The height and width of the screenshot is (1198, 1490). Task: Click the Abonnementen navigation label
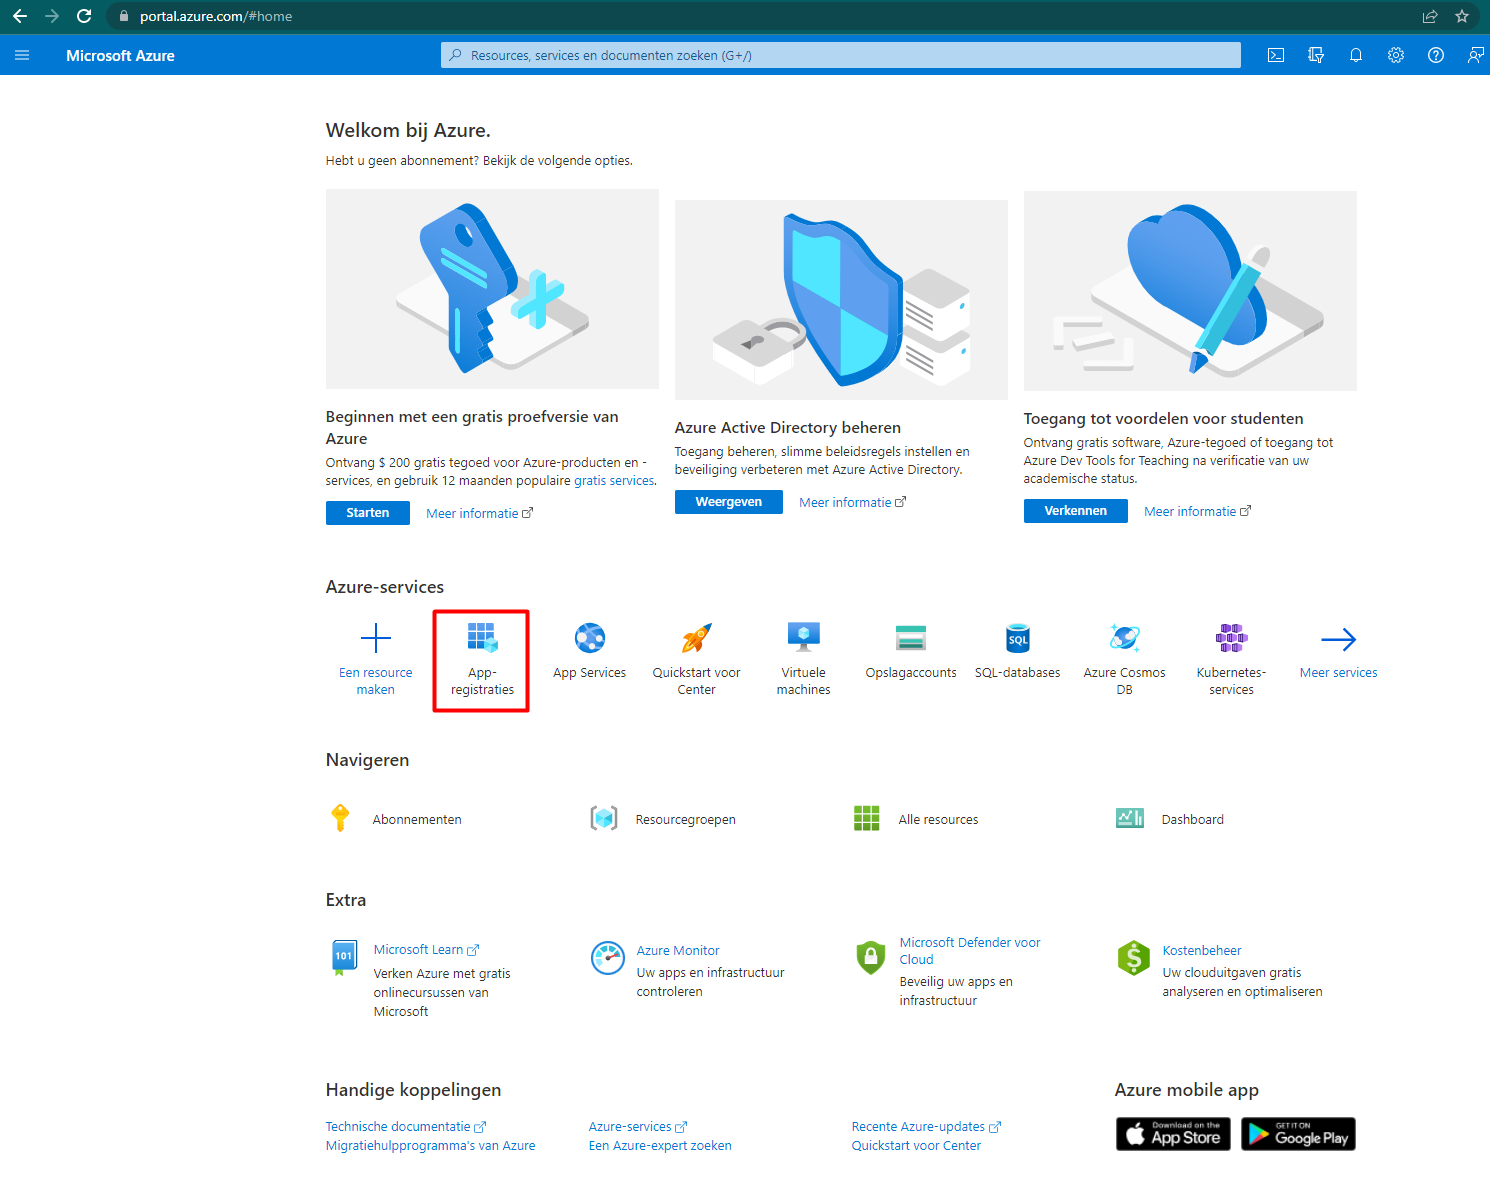417,820
